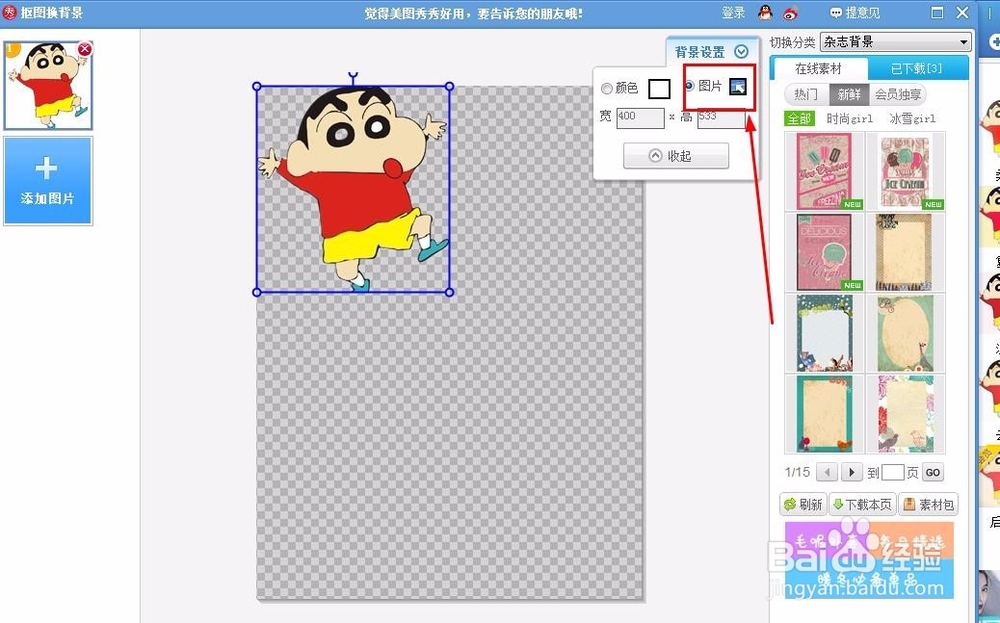Pick the floral birds cream background
The width and height of the screenshot is (1000, 623).
pos(905,414)
